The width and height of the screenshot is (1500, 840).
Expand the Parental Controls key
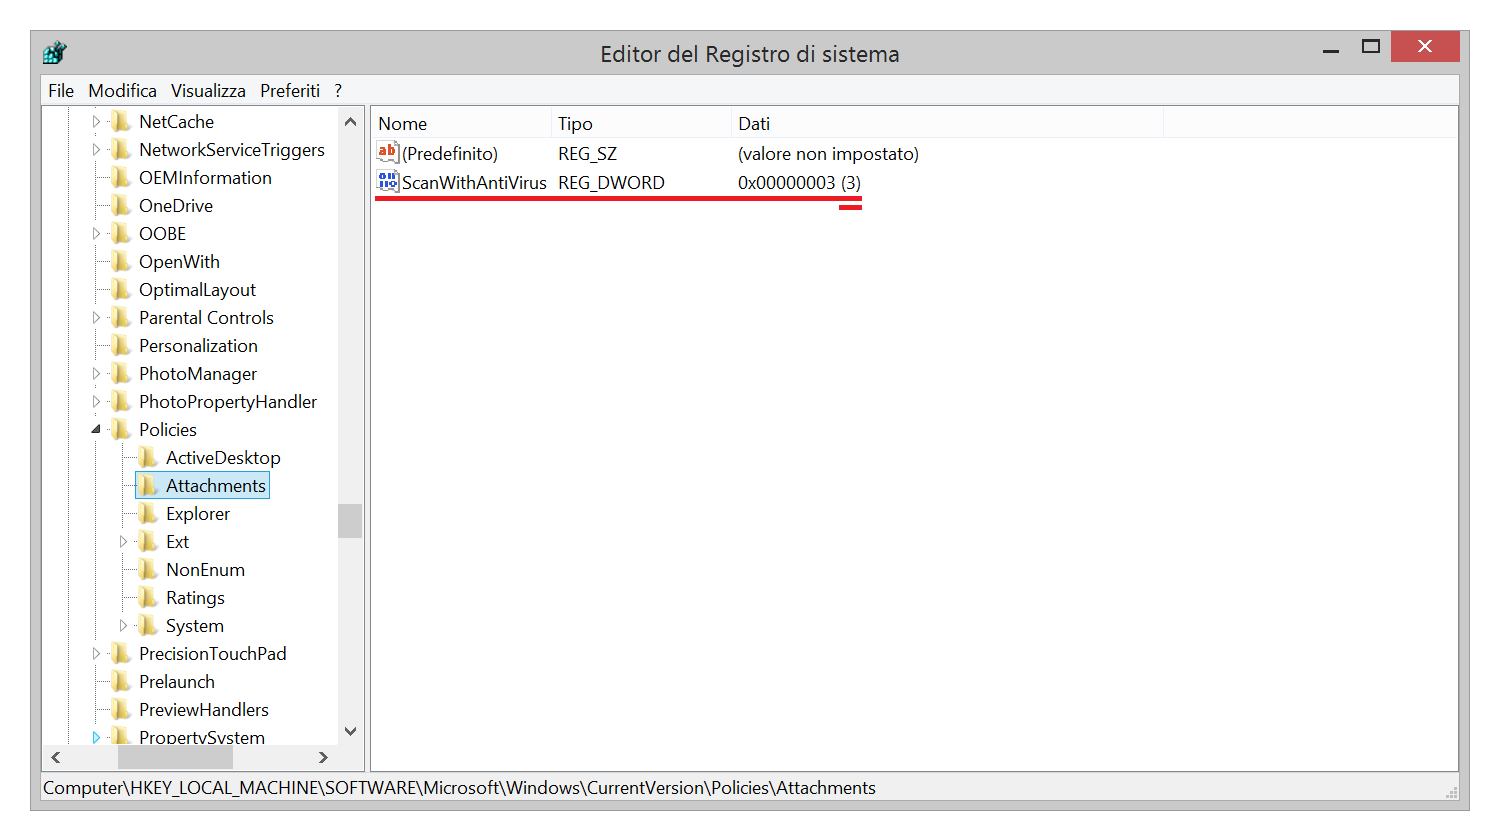[96, 318]
